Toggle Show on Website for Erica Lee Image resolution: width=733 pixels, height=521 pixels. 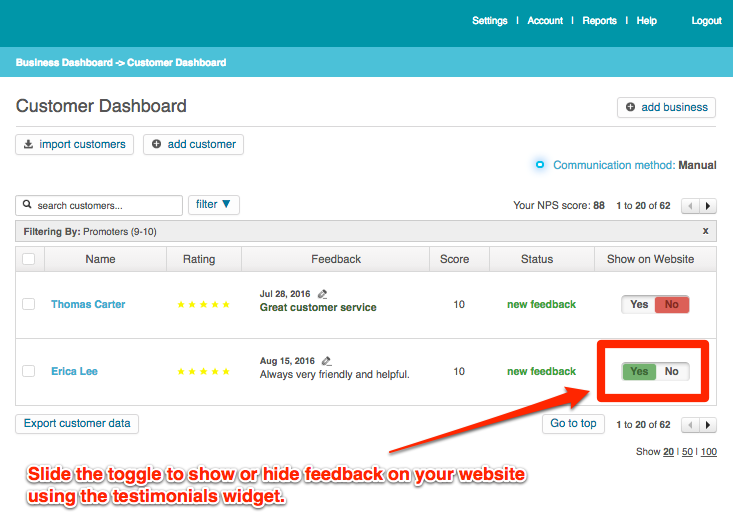(x=655, y=371)
